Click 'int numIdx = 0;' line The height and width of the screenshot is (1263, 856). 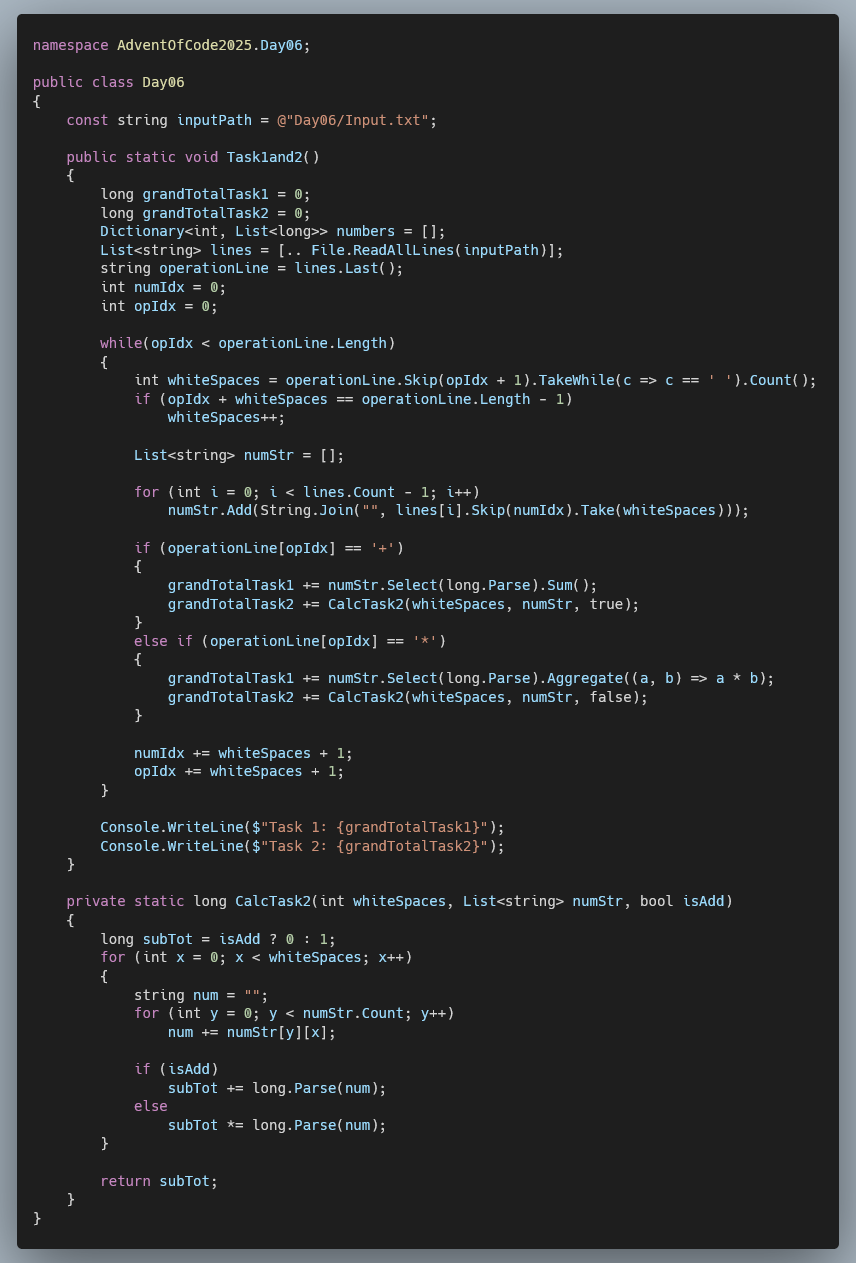(163, 287)
